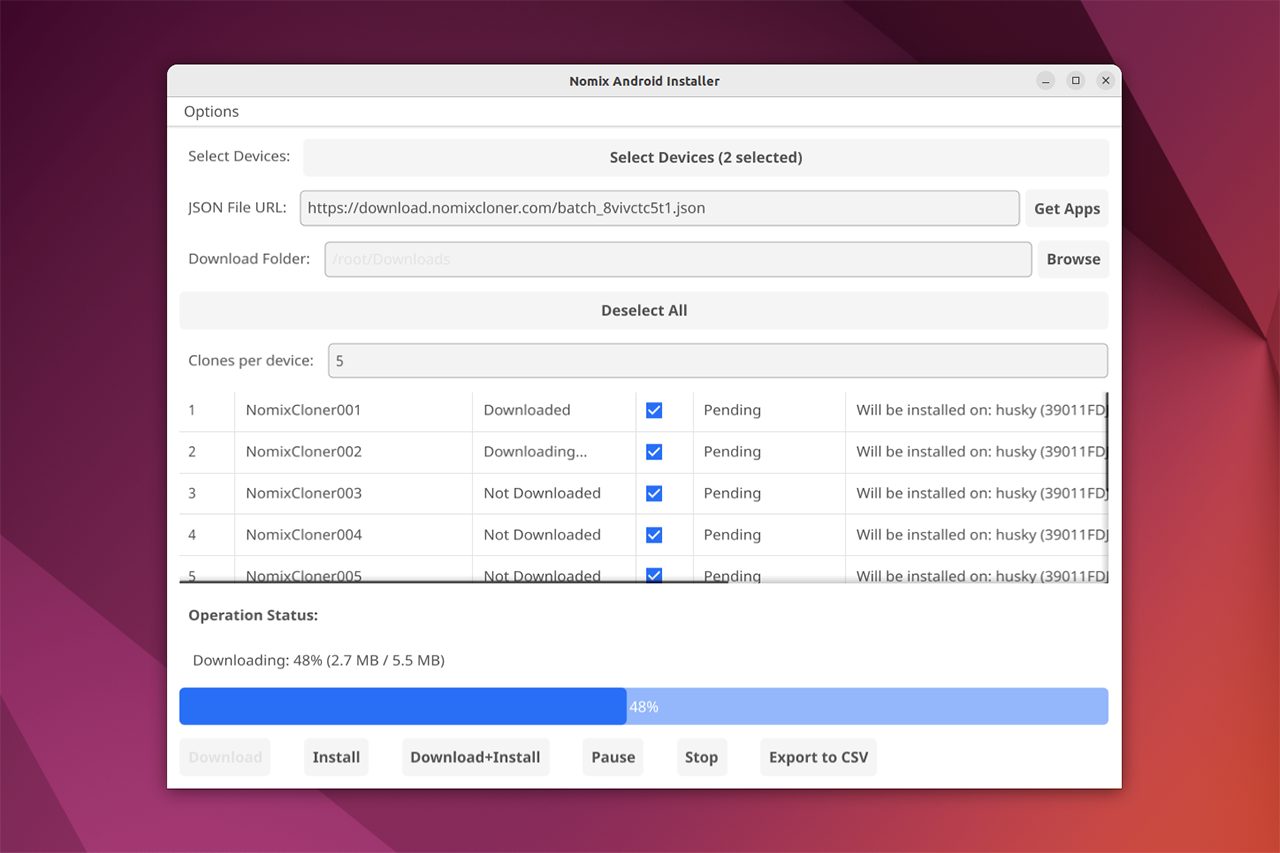Toggle the NomixCloner004 checkbox
The width and height of the screenshot is (1280, 853).
pyautogui.click(x=654, y=535)
